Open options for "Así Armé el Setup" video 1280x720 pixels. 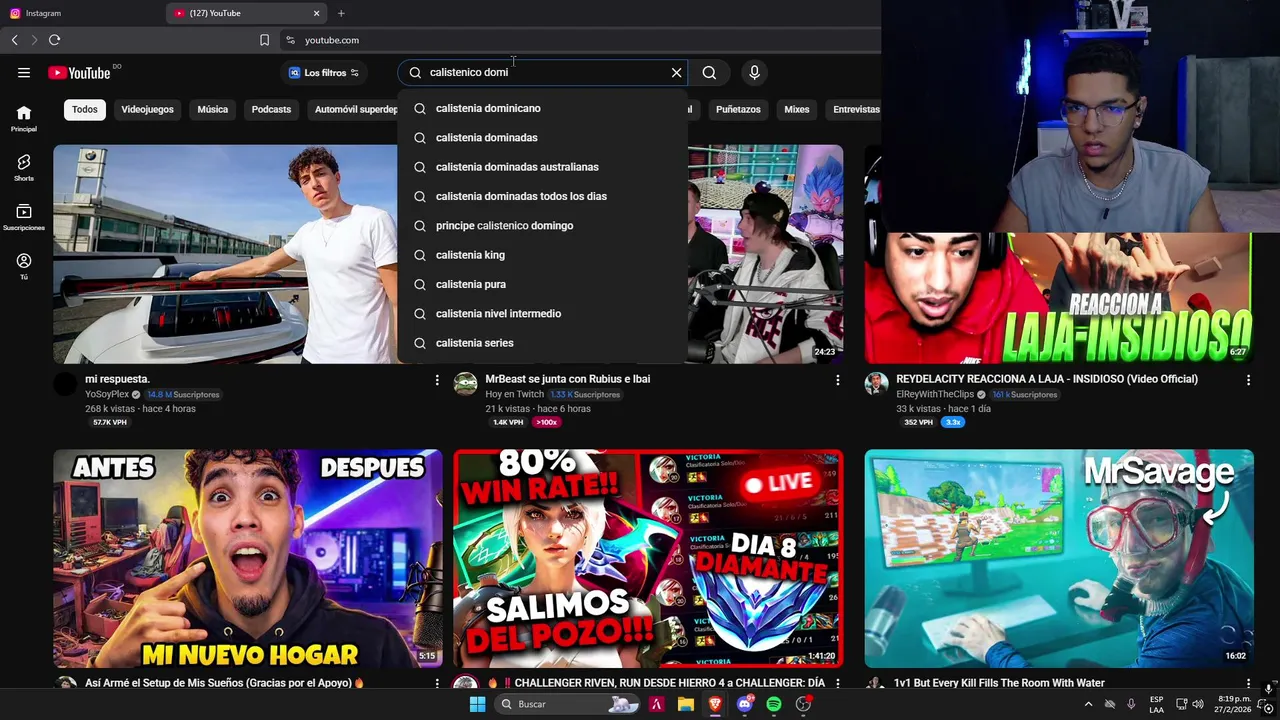point(437,683)
